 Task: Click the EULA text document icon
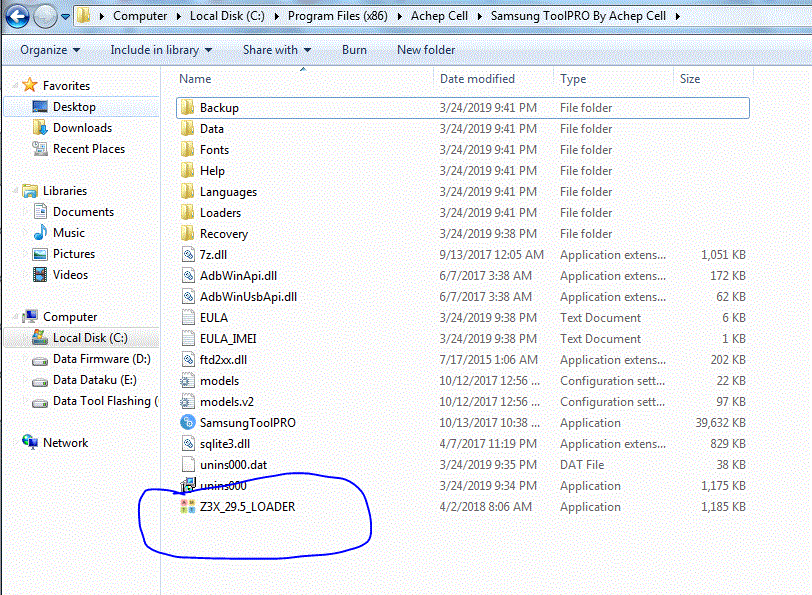pyautogui.click(x=188, y=317)
